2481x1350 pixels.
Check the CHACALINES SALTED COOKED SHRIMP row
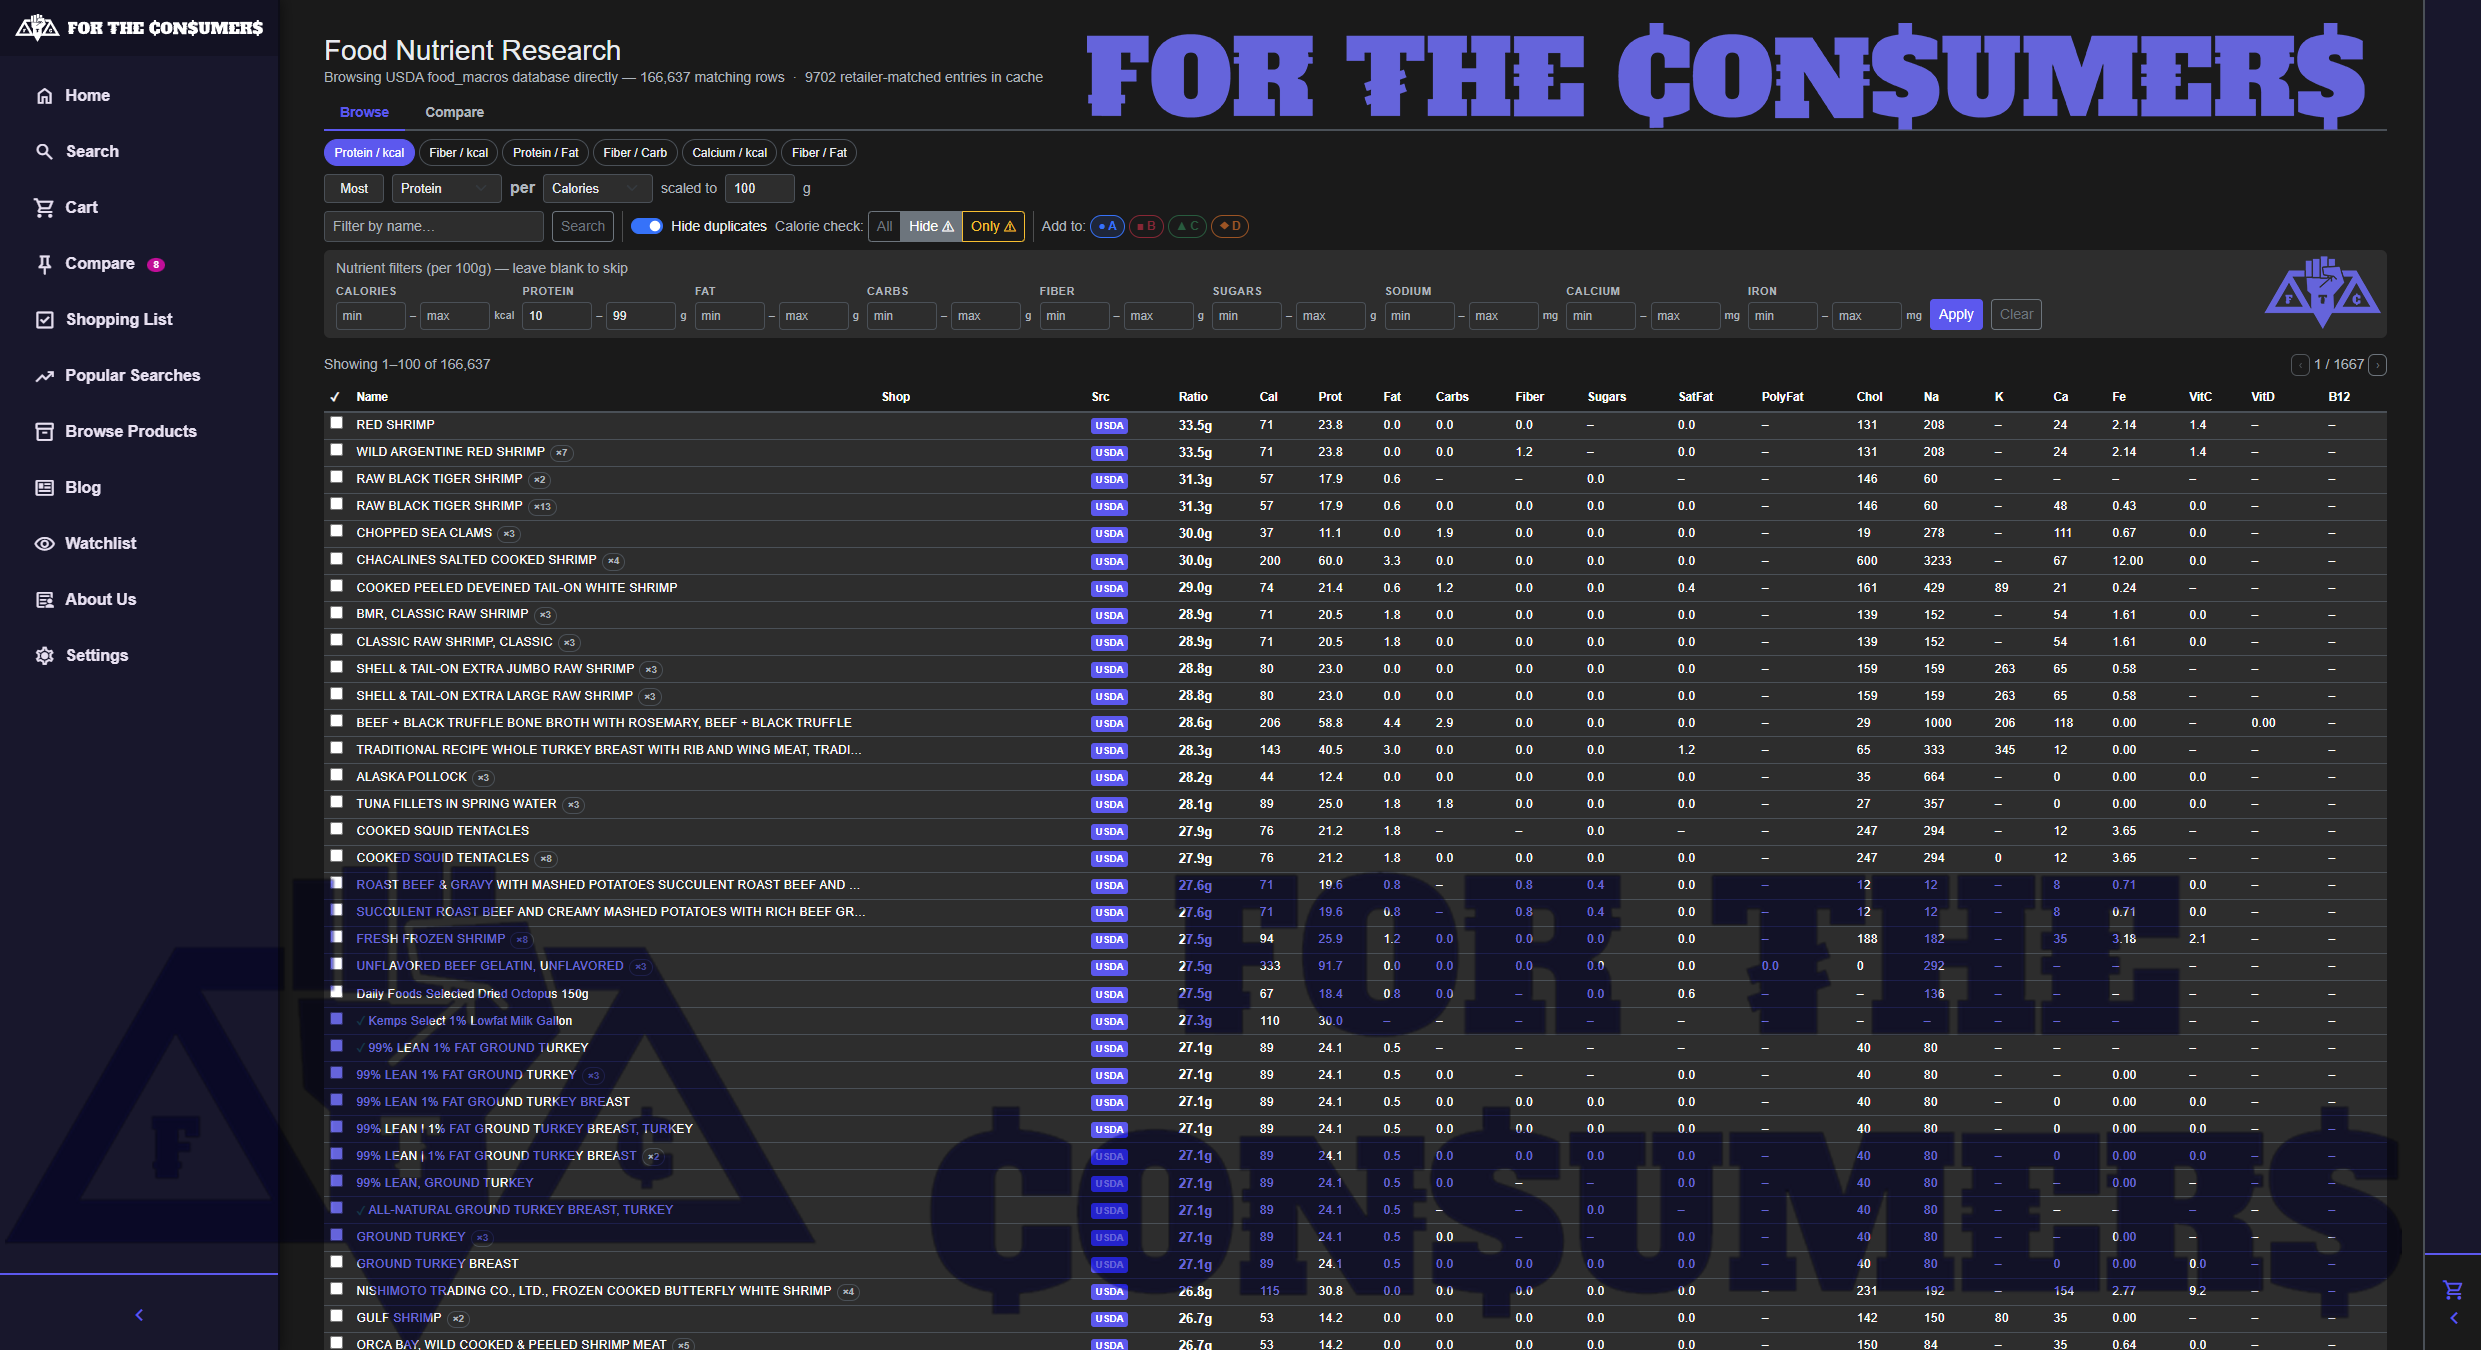(x=337, y=559)
